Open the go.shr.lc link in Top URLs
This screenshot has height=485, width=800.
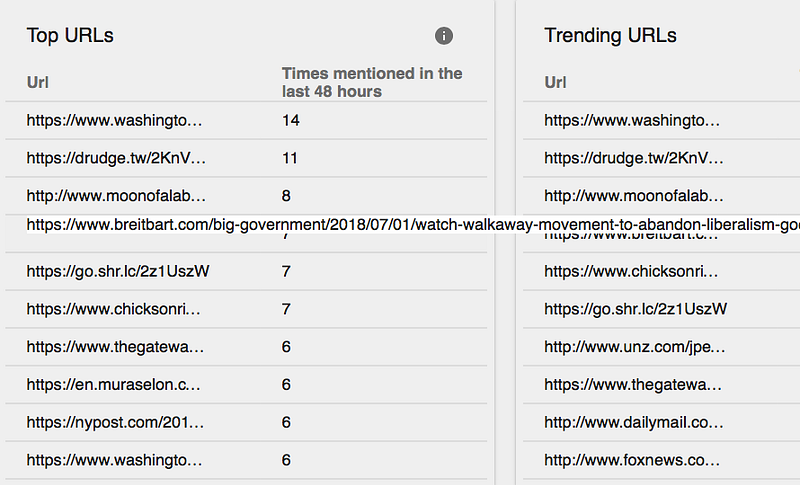pos(117,271)
